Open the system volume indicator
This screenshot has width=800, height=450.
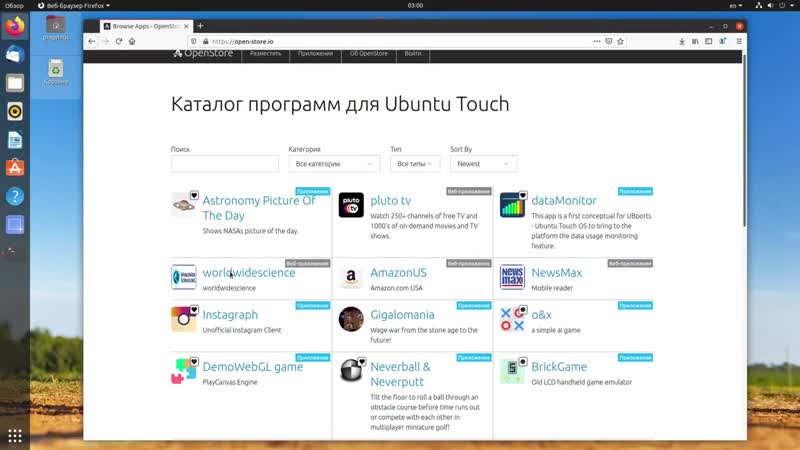click(x=770, y=6)
